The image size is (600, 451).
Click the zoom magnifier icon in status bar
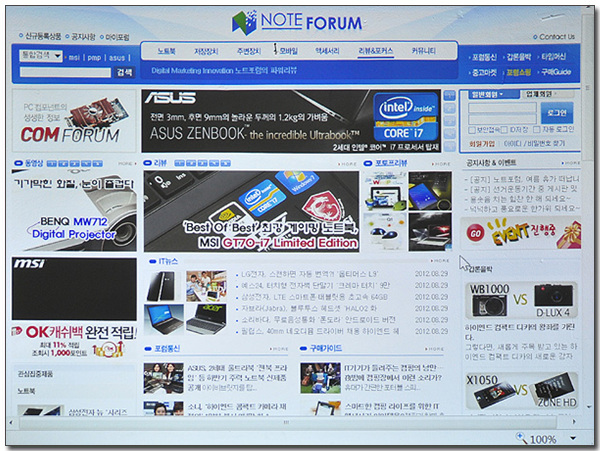coord(522,438)
